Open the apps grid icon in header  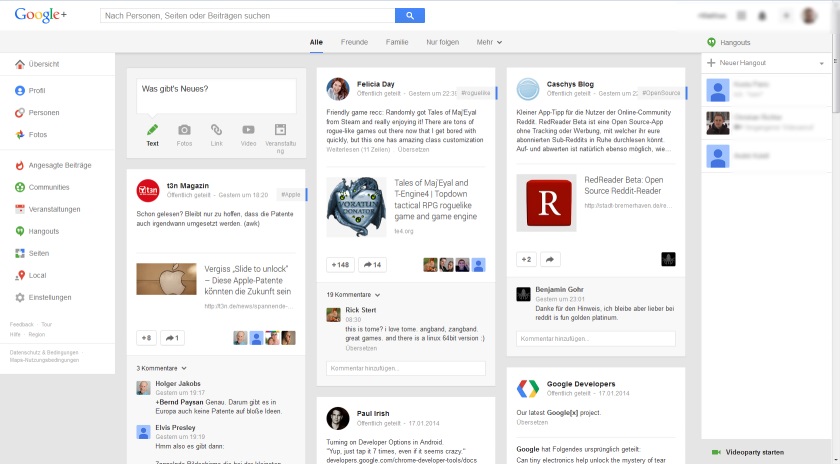[741, 16]
